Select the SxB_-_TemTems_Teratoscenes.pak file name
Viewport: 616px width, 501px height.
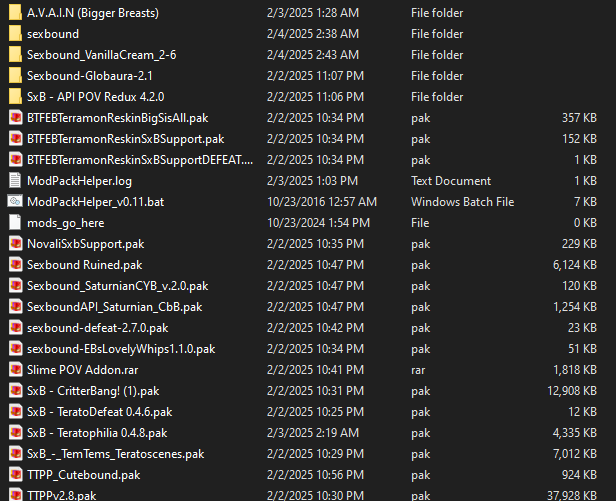click(x=115, y=454)
